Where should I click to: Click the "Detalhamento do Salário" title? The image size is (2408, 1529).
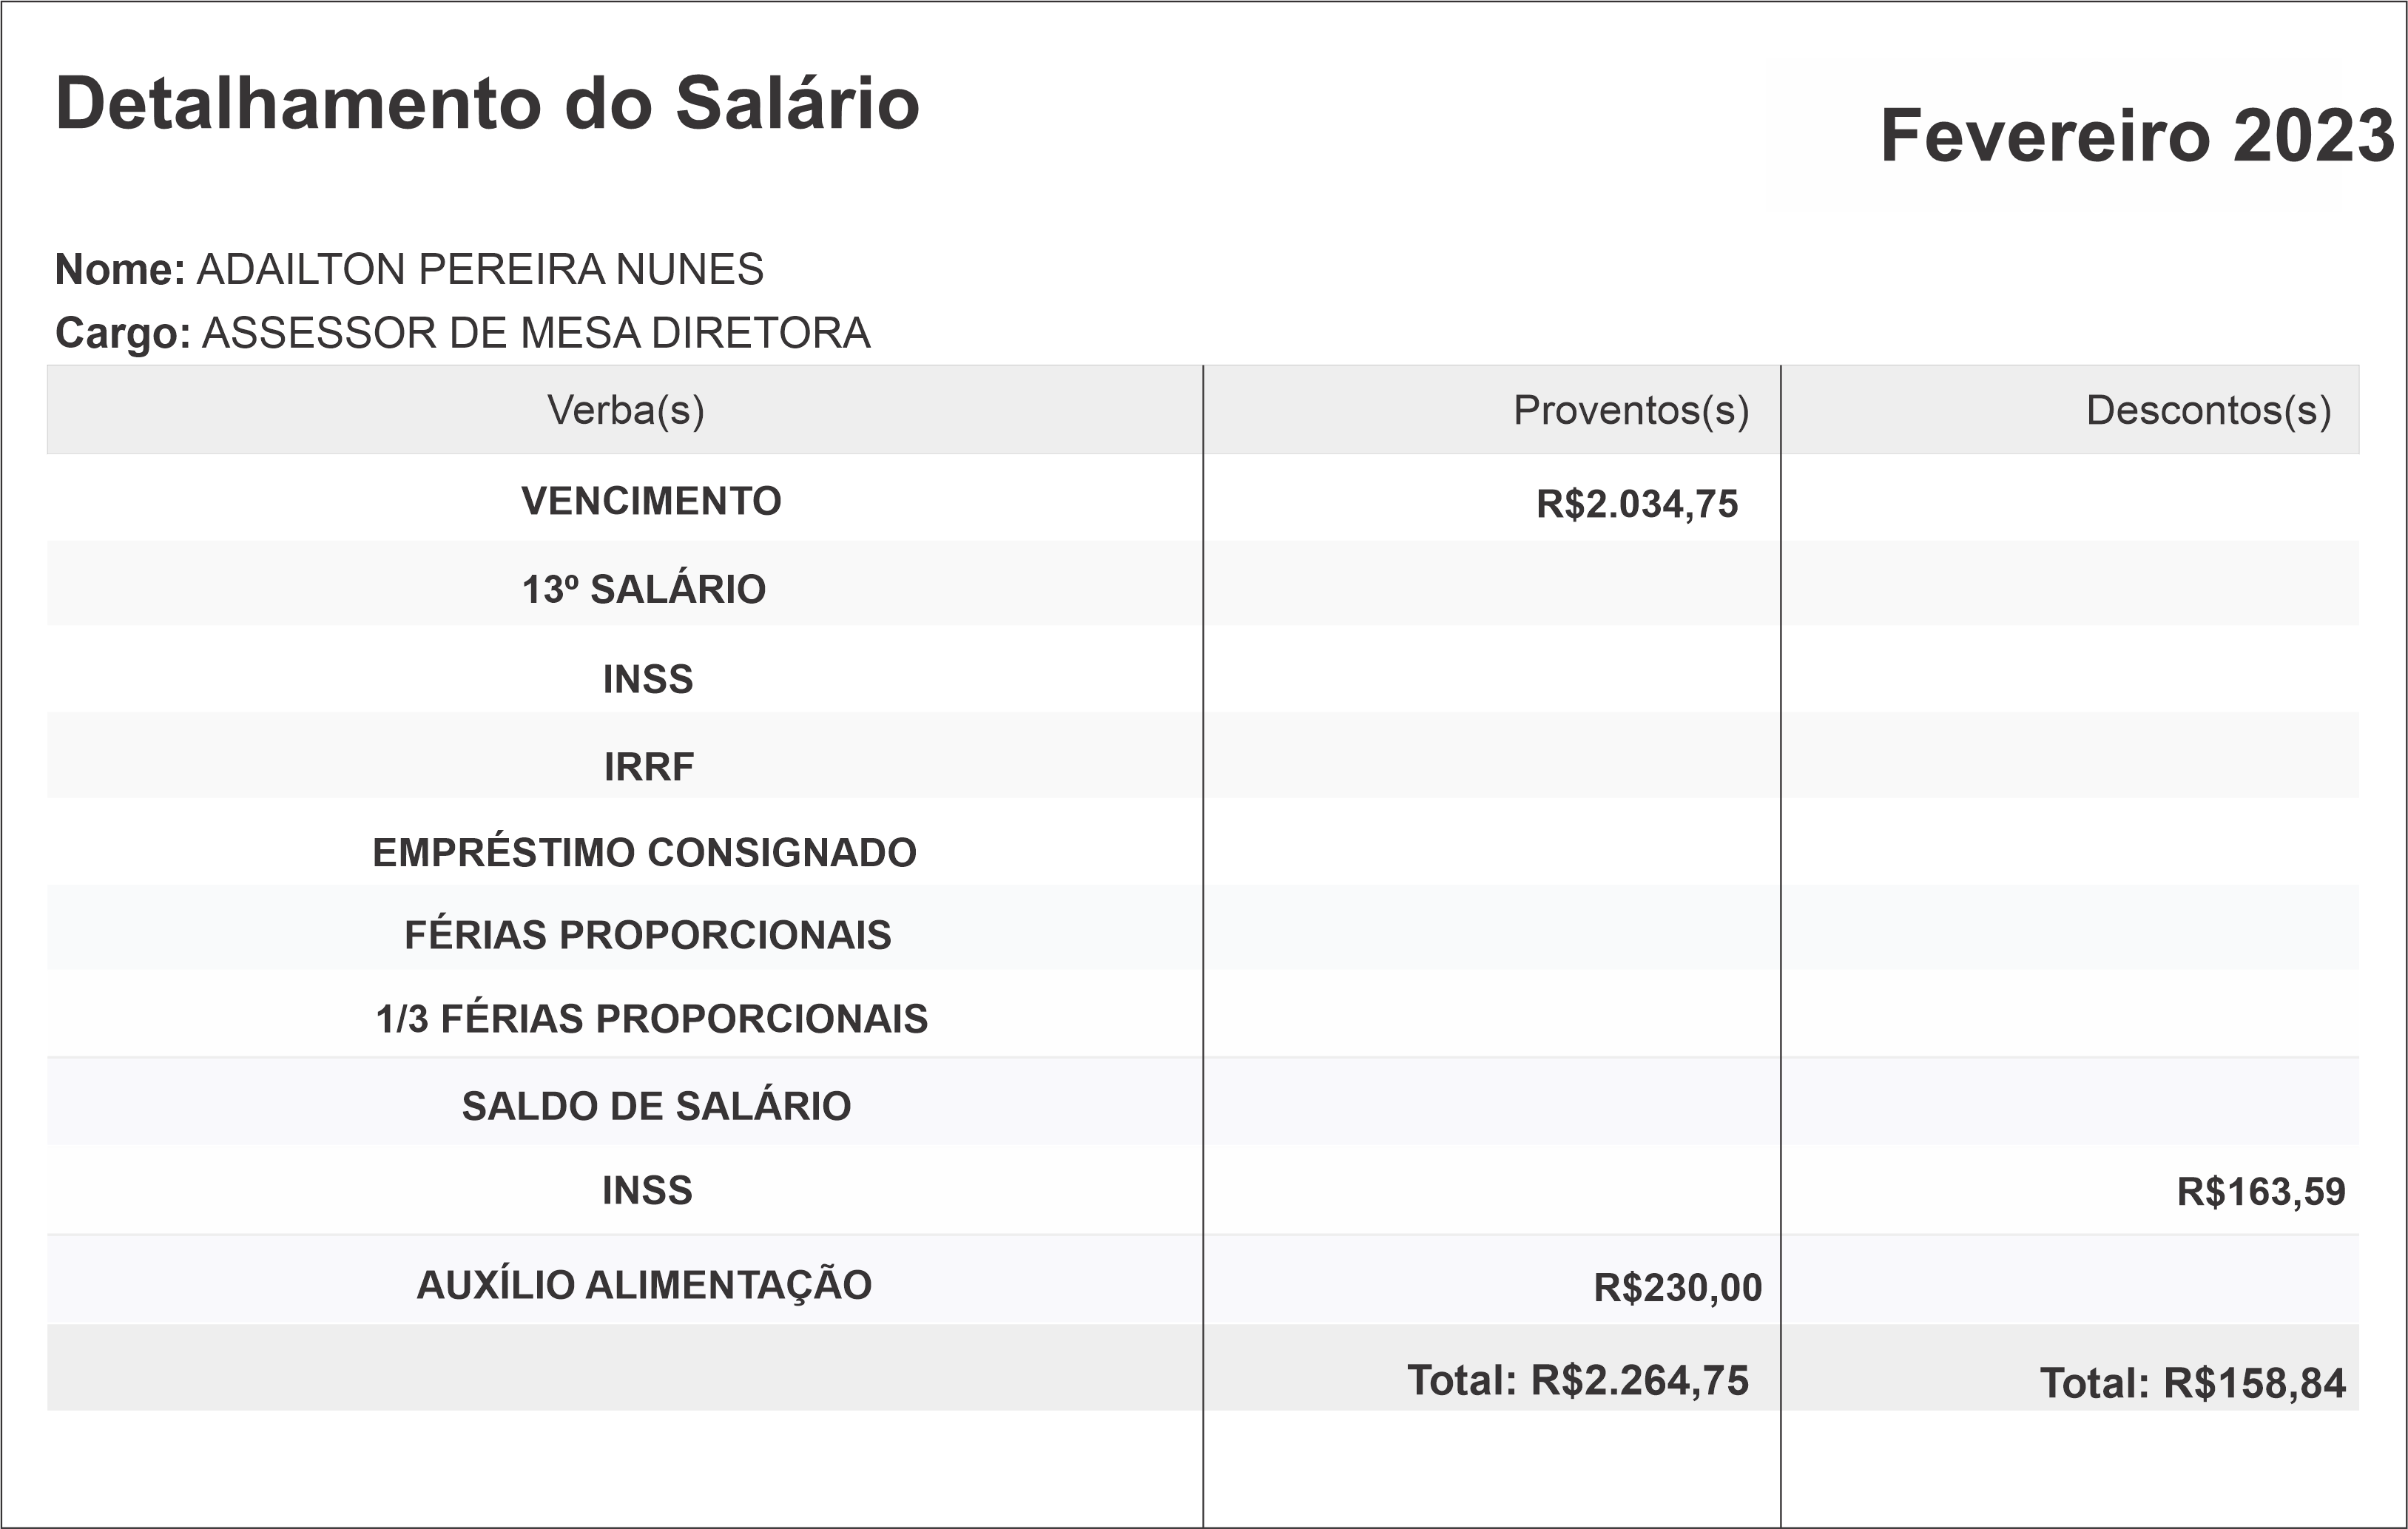(x=487, y=104)
